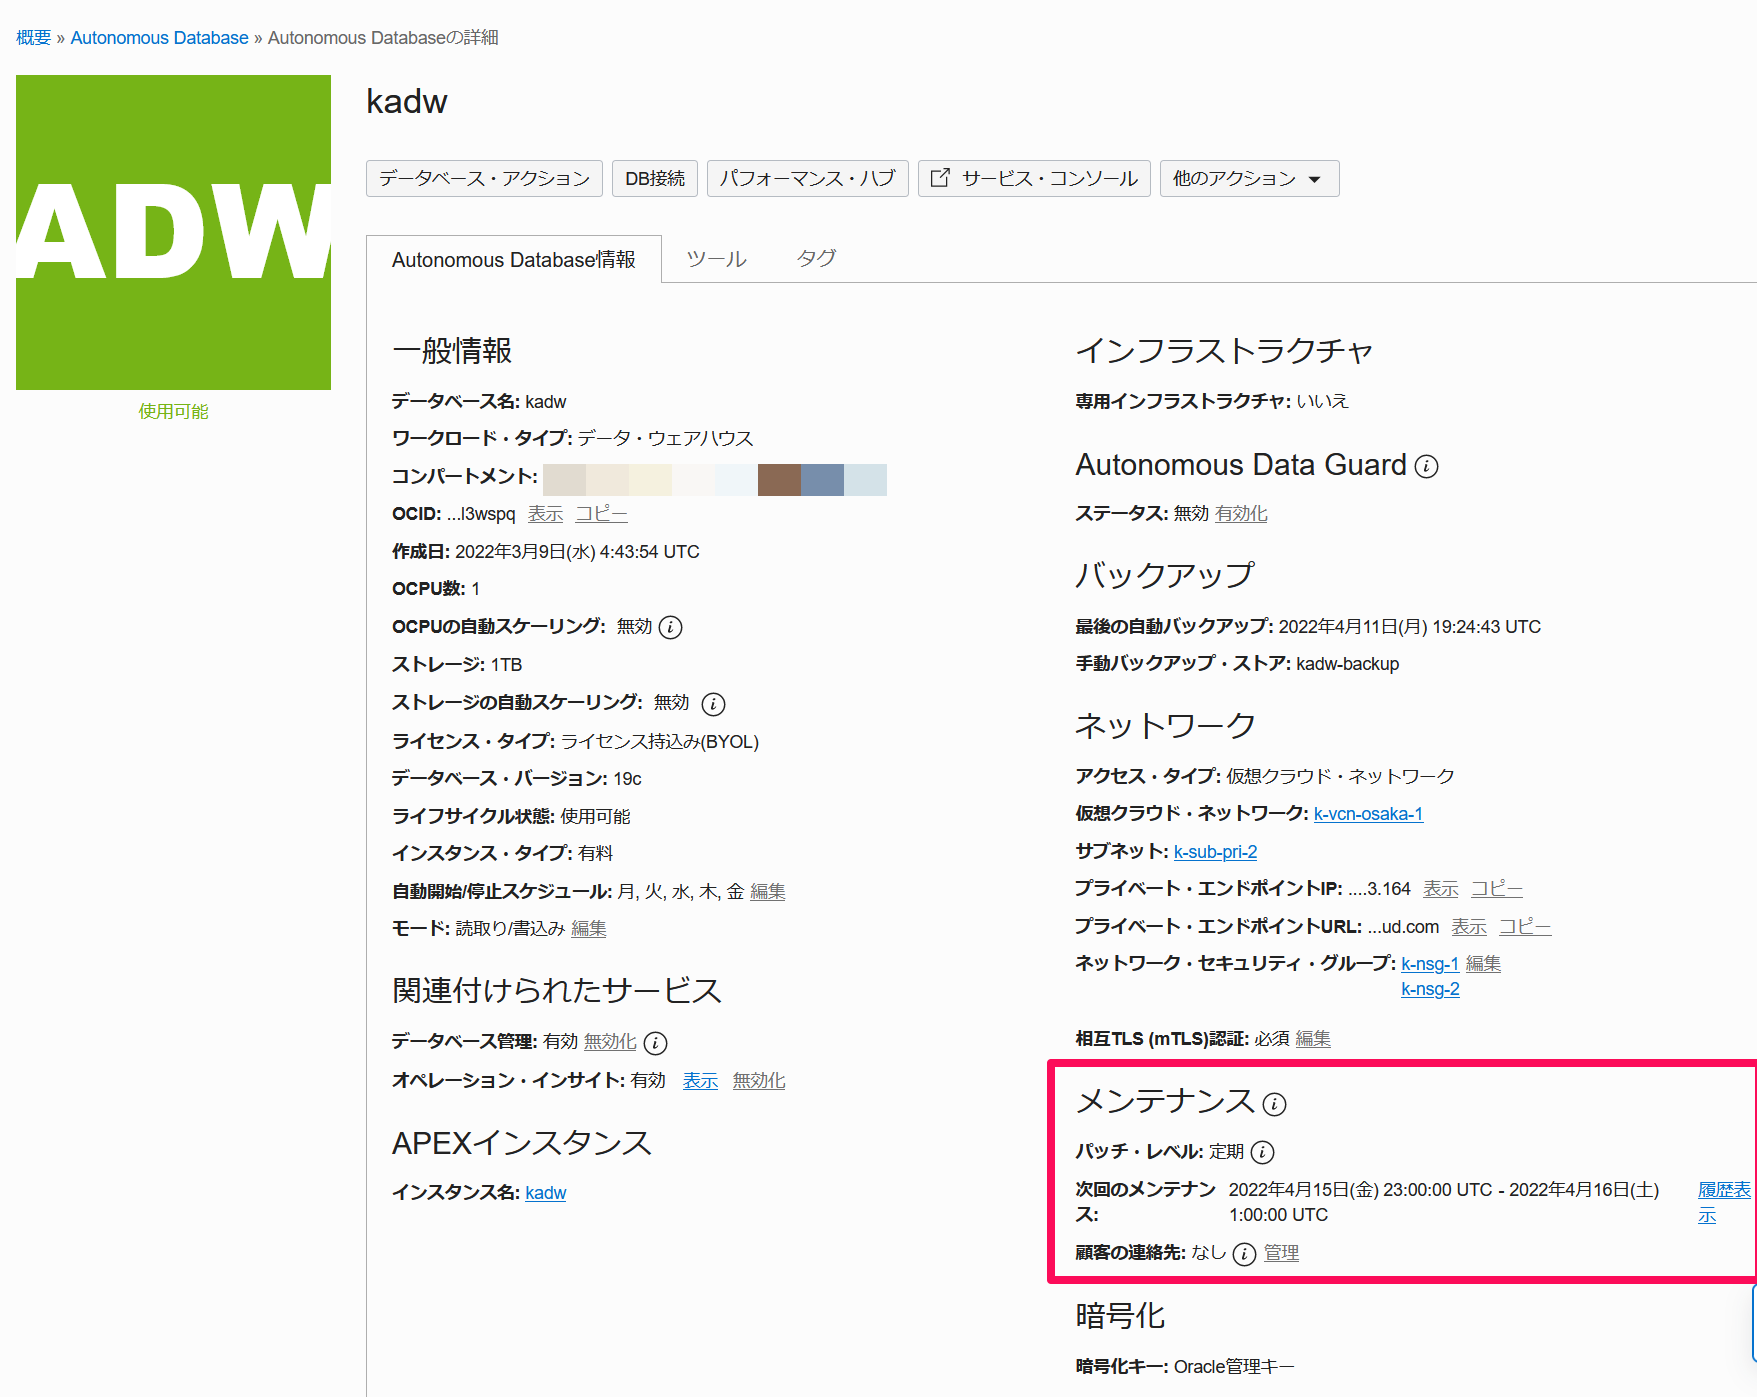Click the external-link icon on サービス・コンソール
This screenshot has height=1397, width=1757.
(x=940, y=177)
